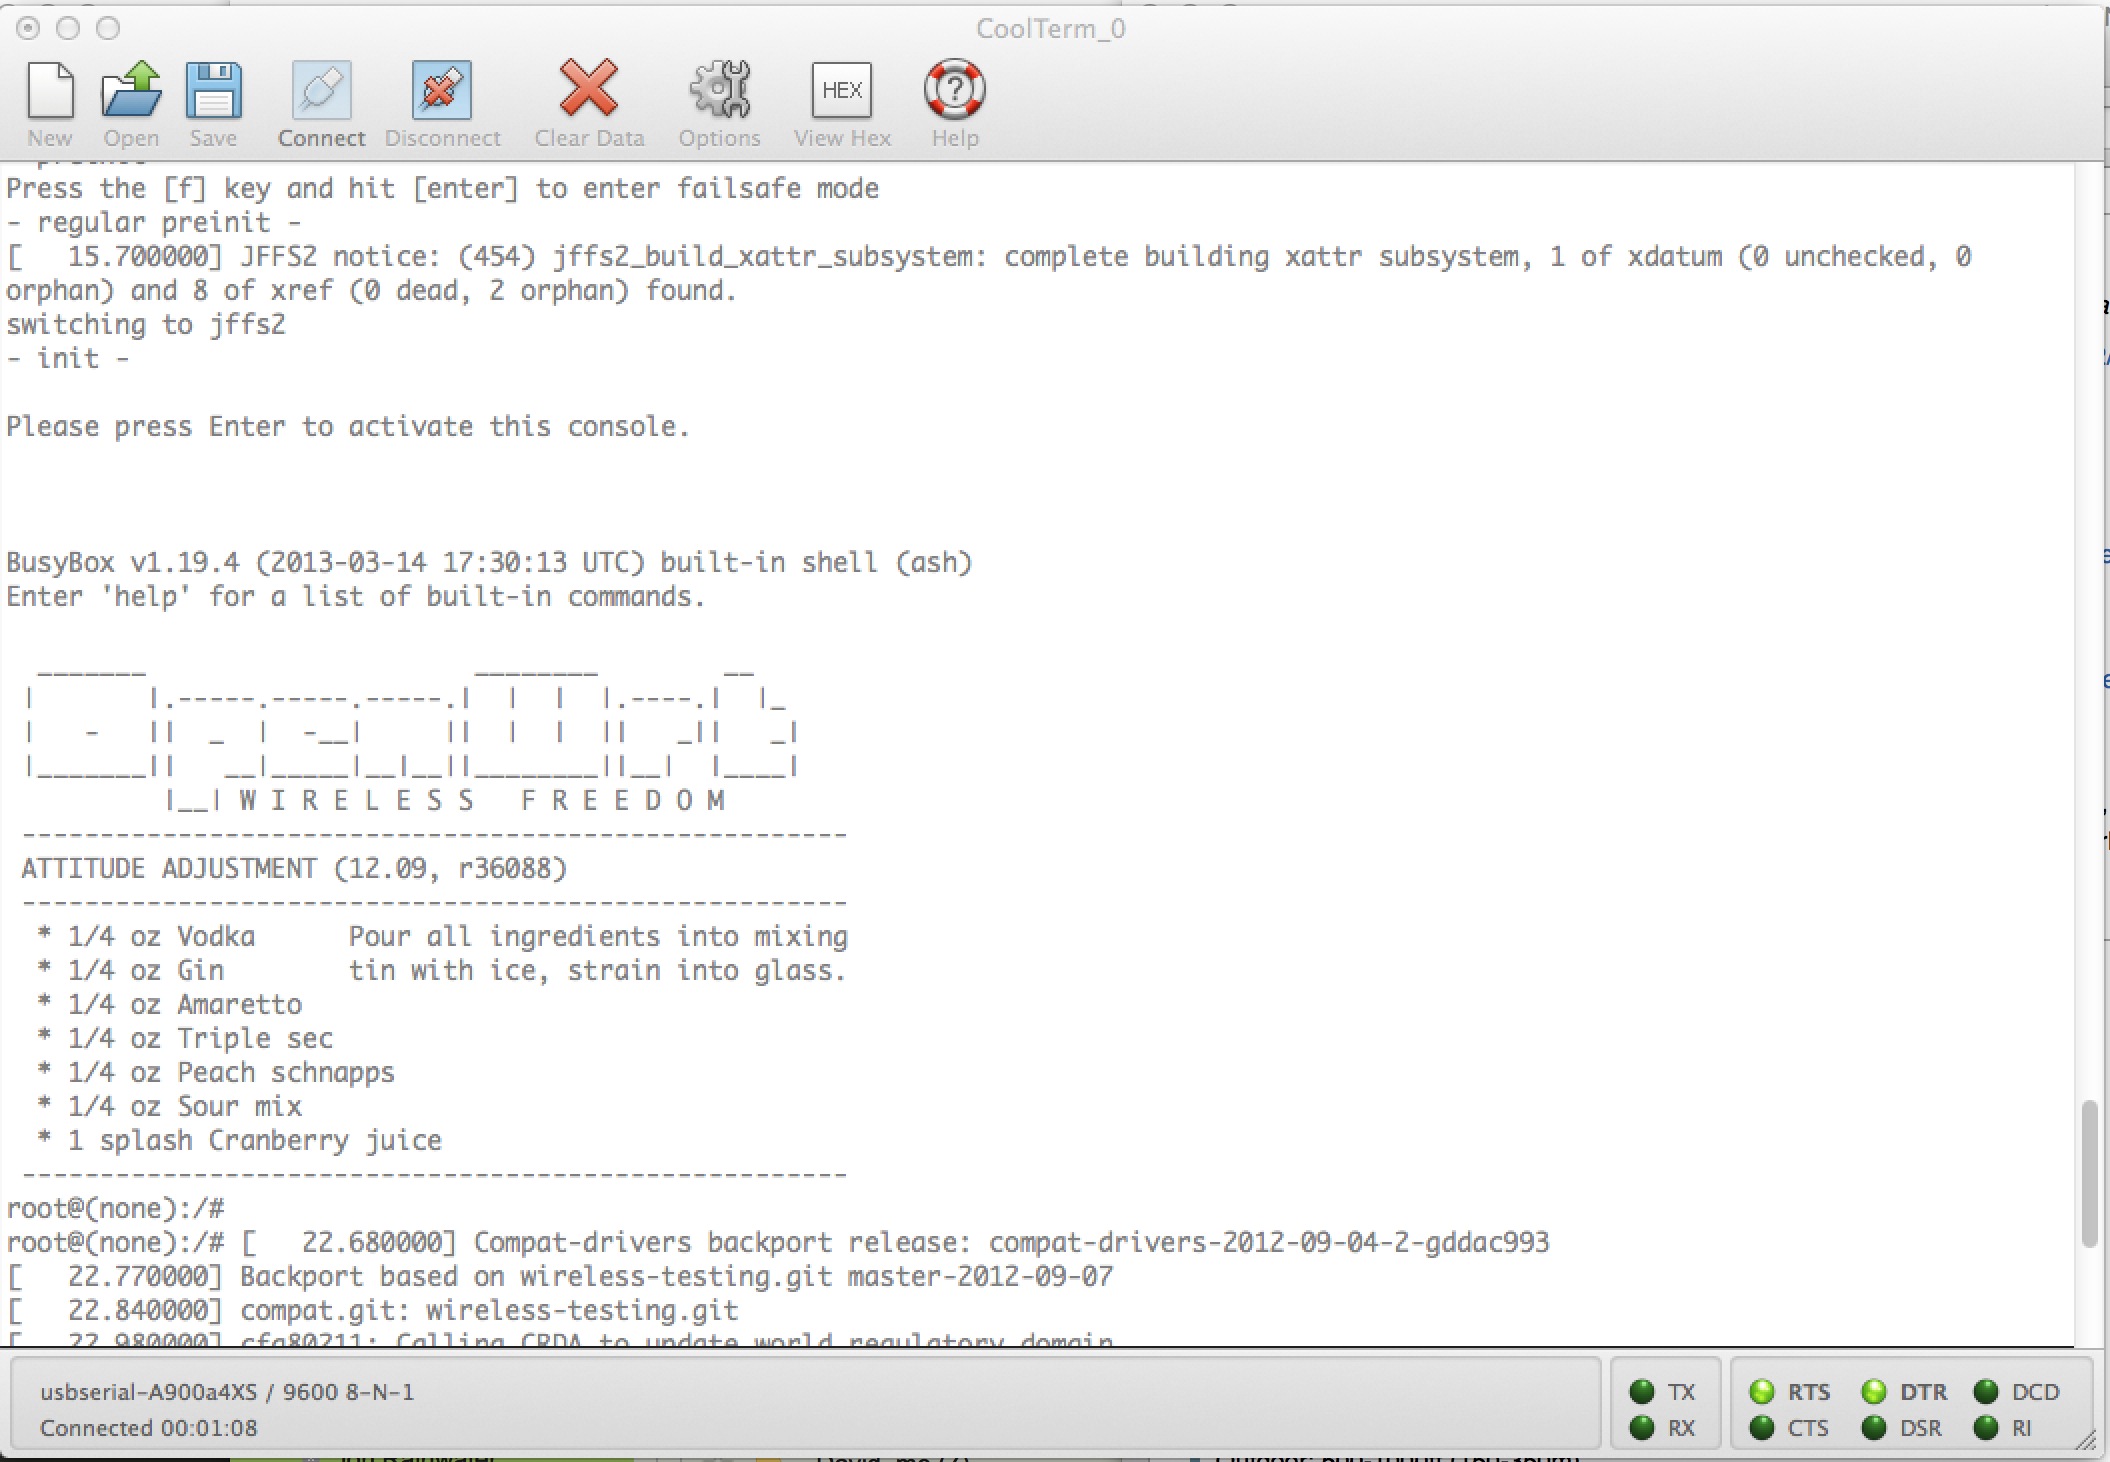Click the DCD status indicator
This screenshot has width=2110, height=1462.
click(x=1986, y=1392)
